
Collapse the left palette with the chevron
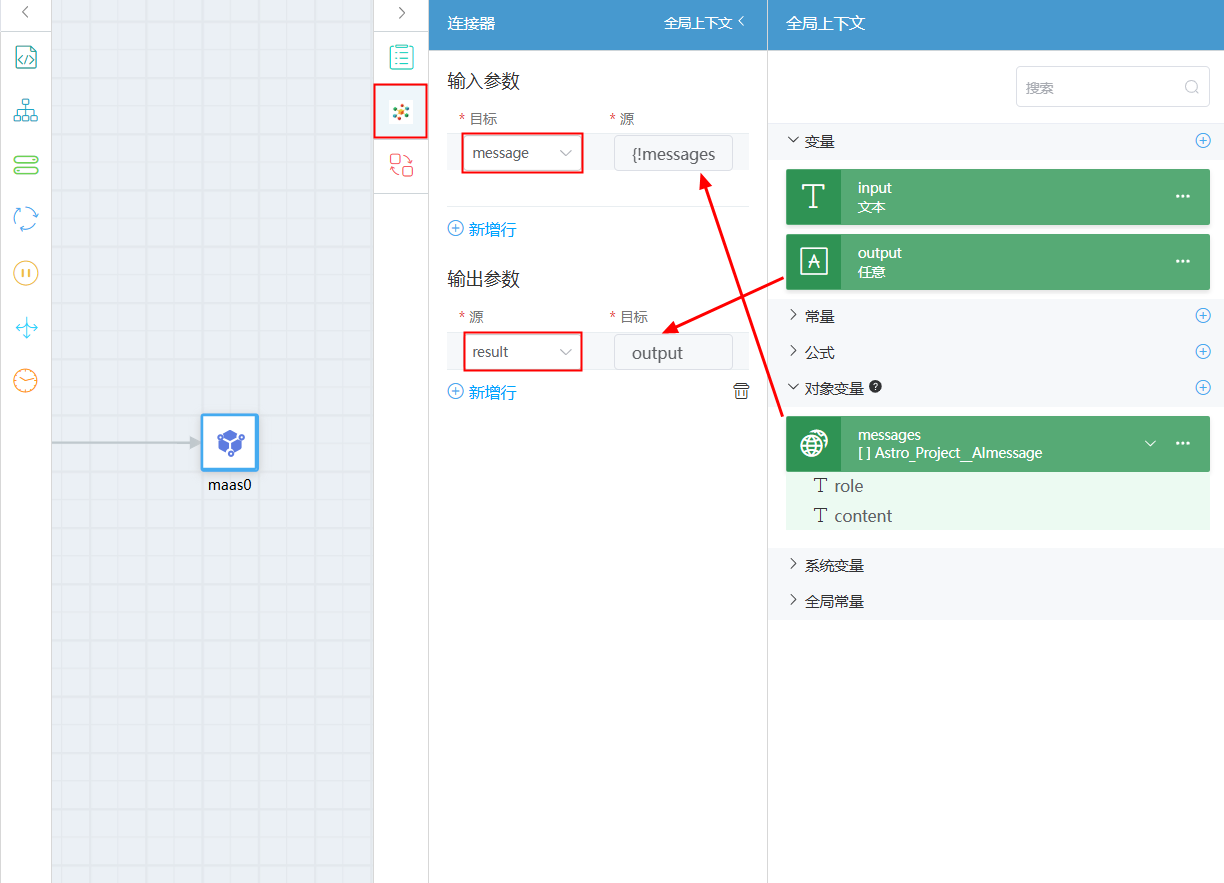(25, 12)
